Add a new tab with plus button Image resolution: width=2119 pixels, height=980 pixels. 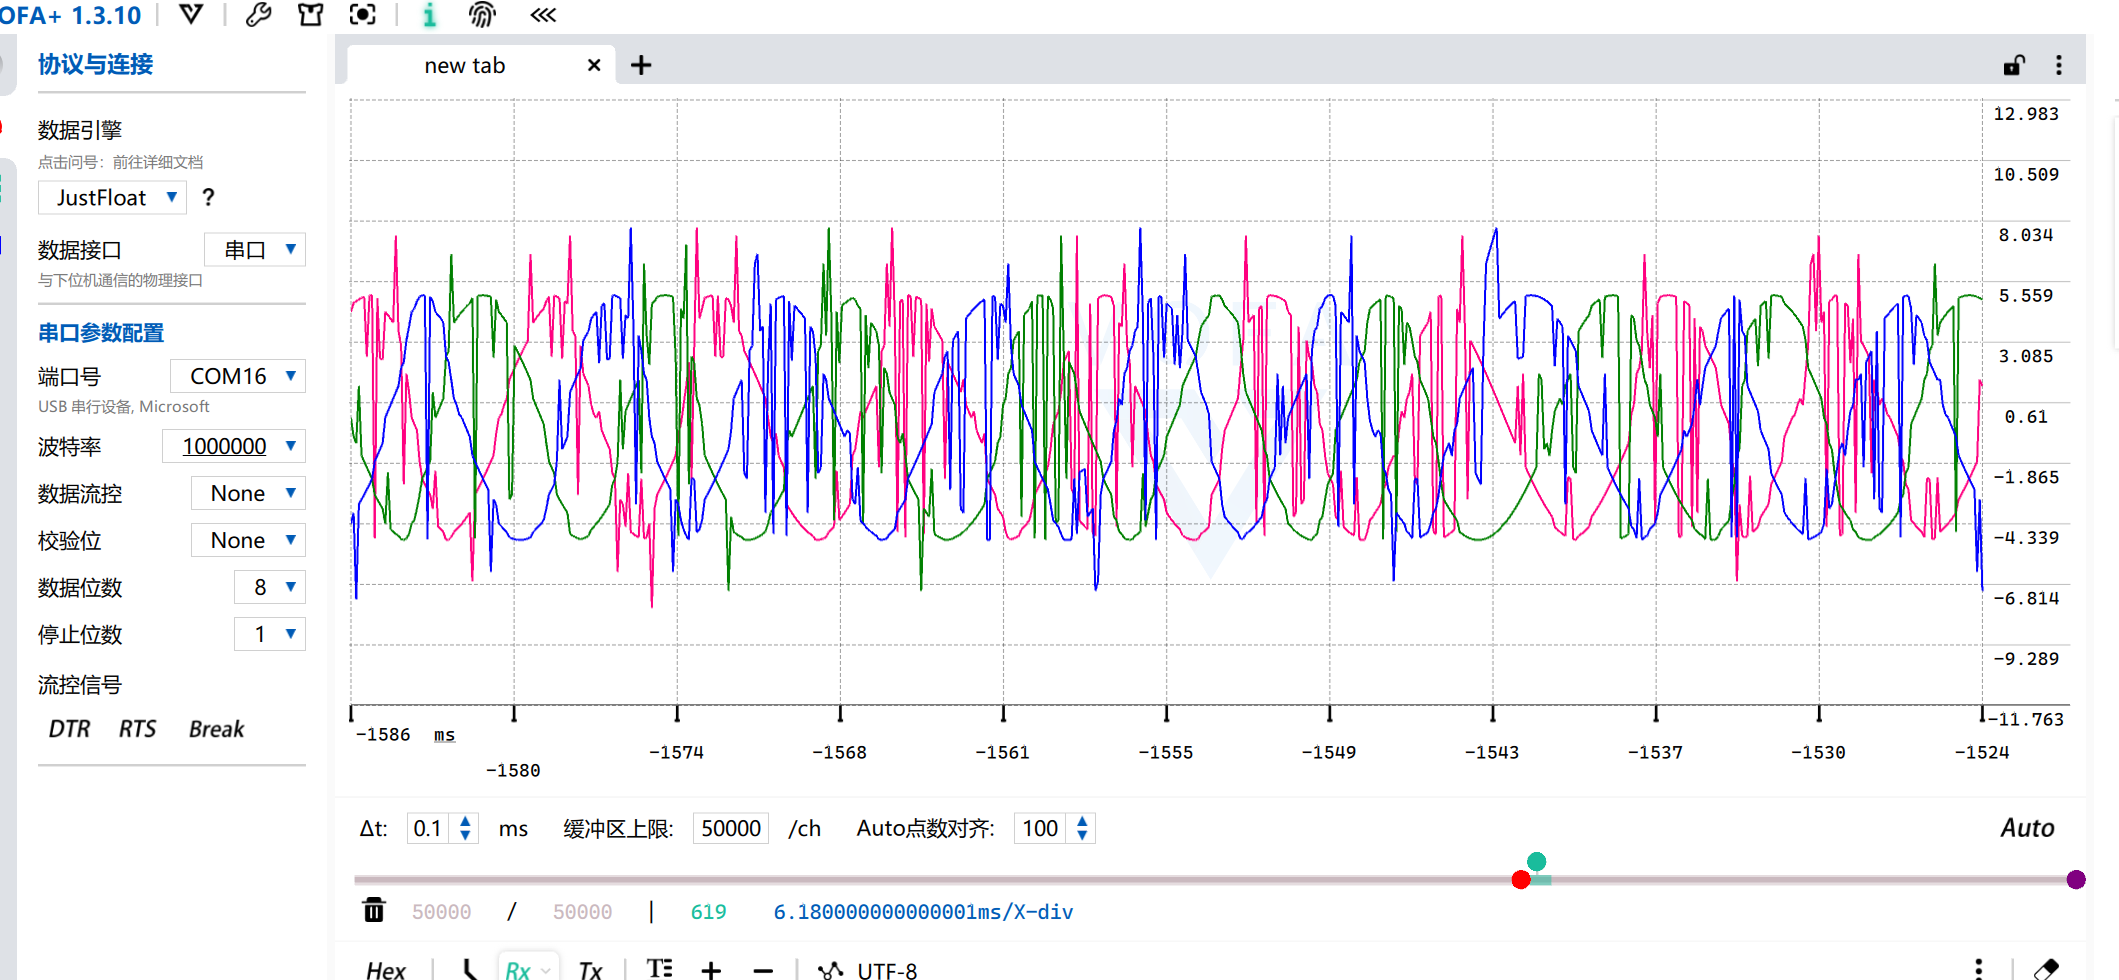(641, 66)
